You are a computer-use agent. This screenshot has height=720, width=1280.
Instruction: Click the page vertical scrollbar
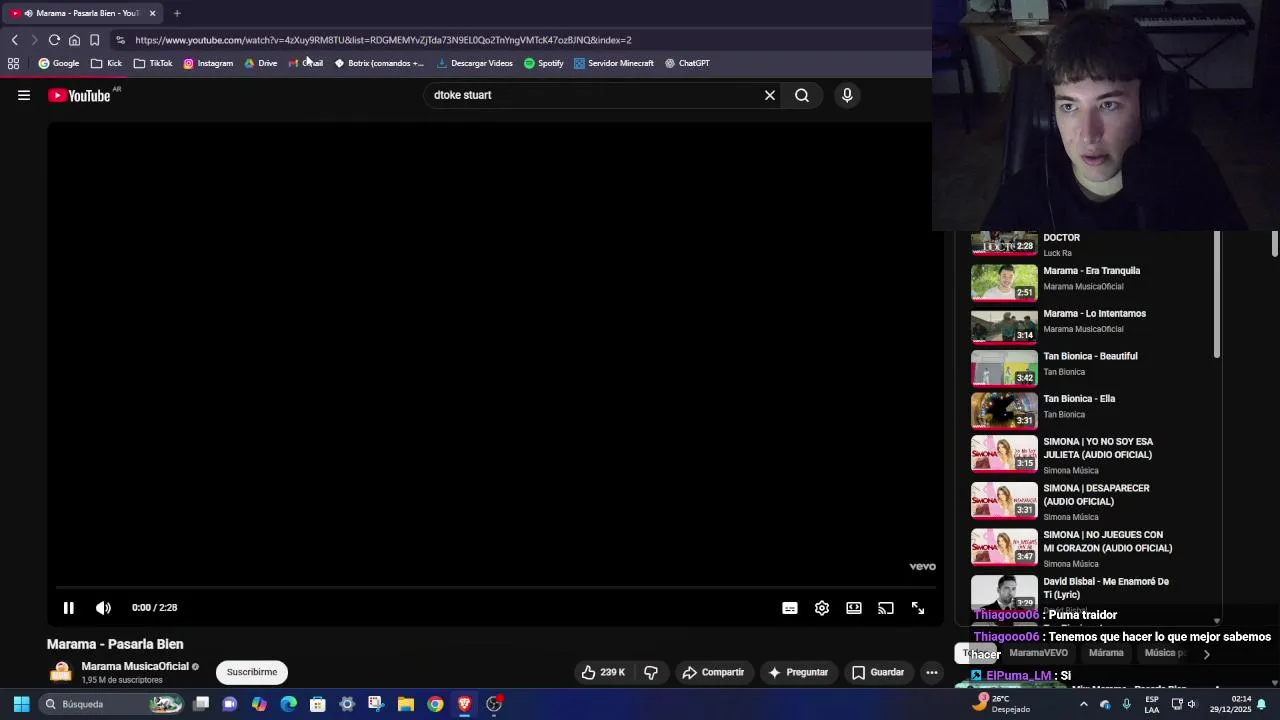click(1275, 243)
